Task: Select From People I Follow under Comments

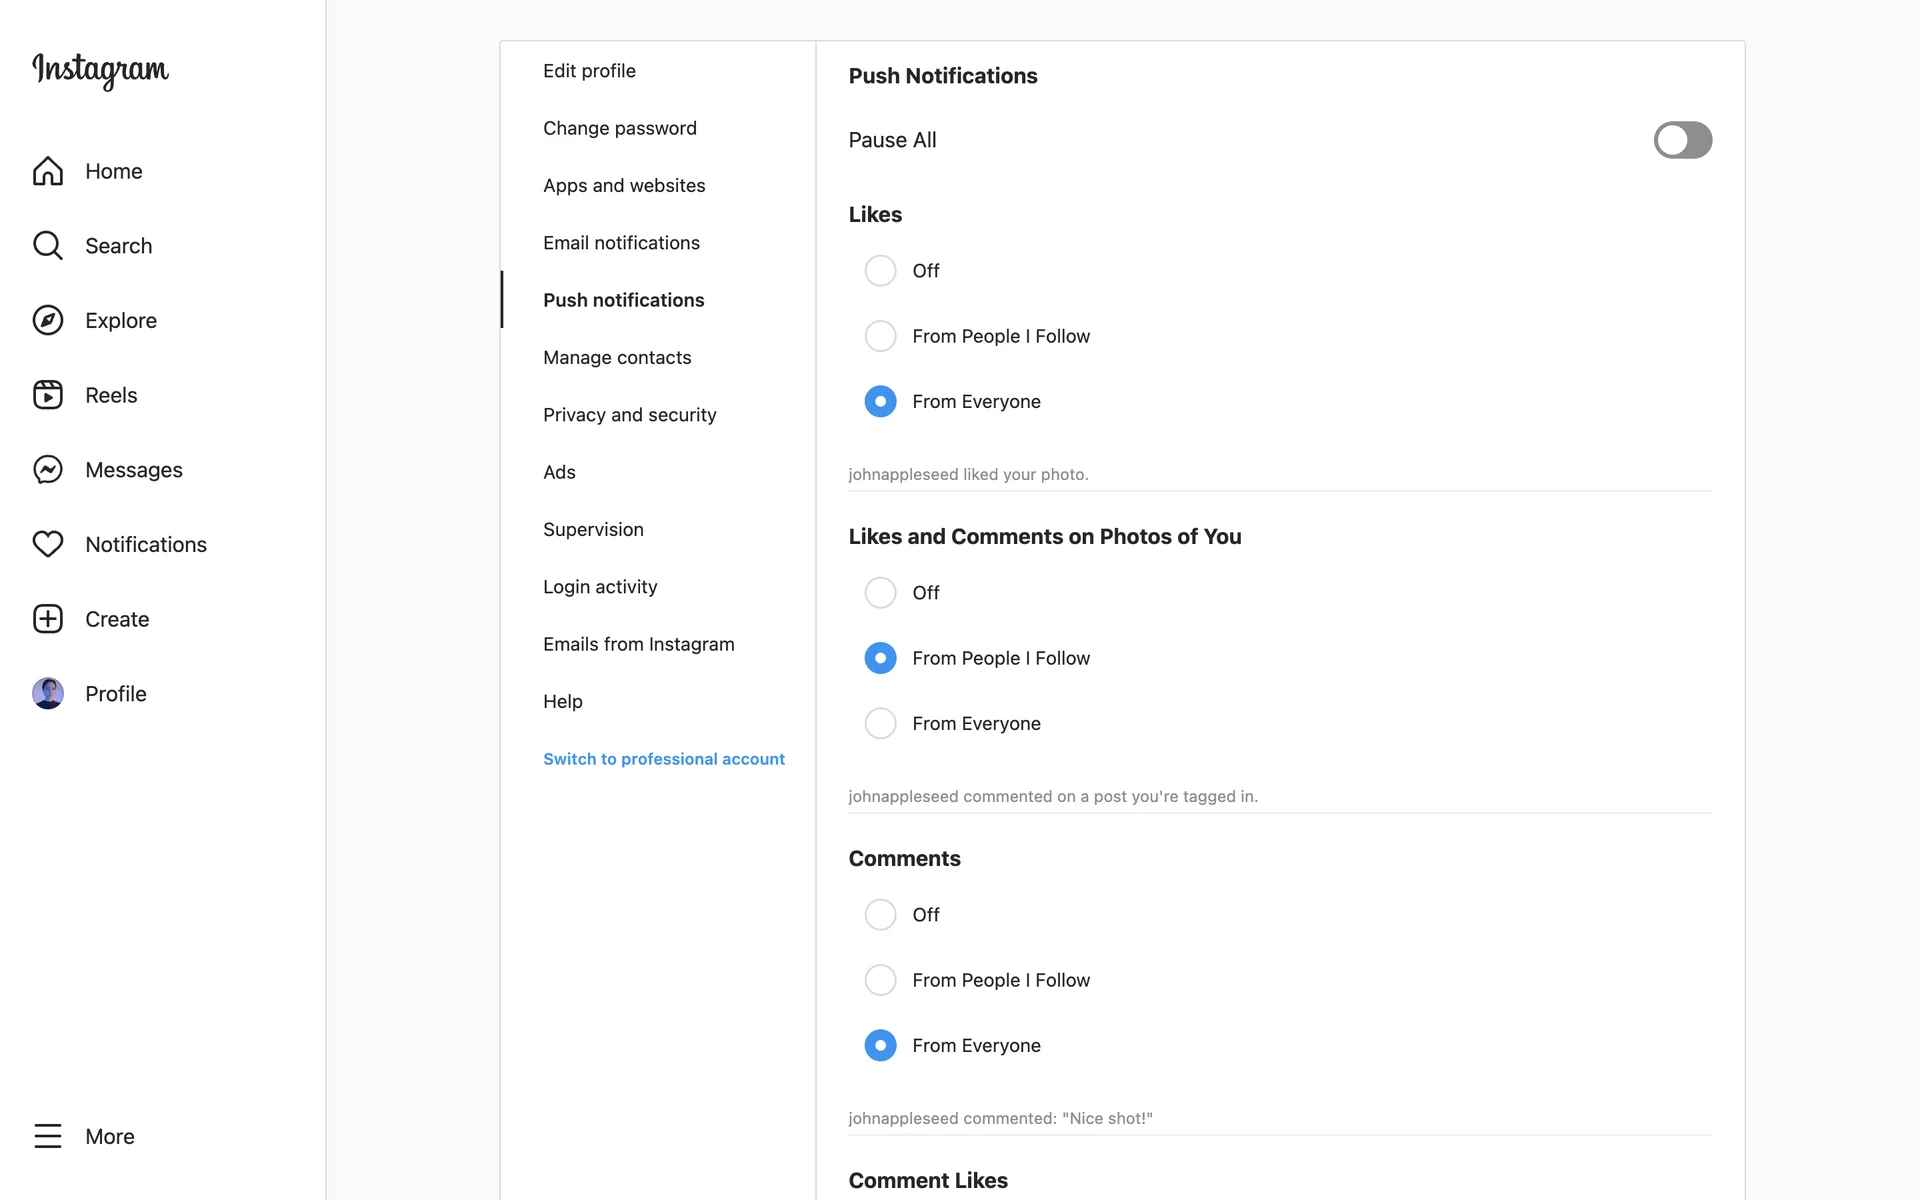Action: coord(880,980)
